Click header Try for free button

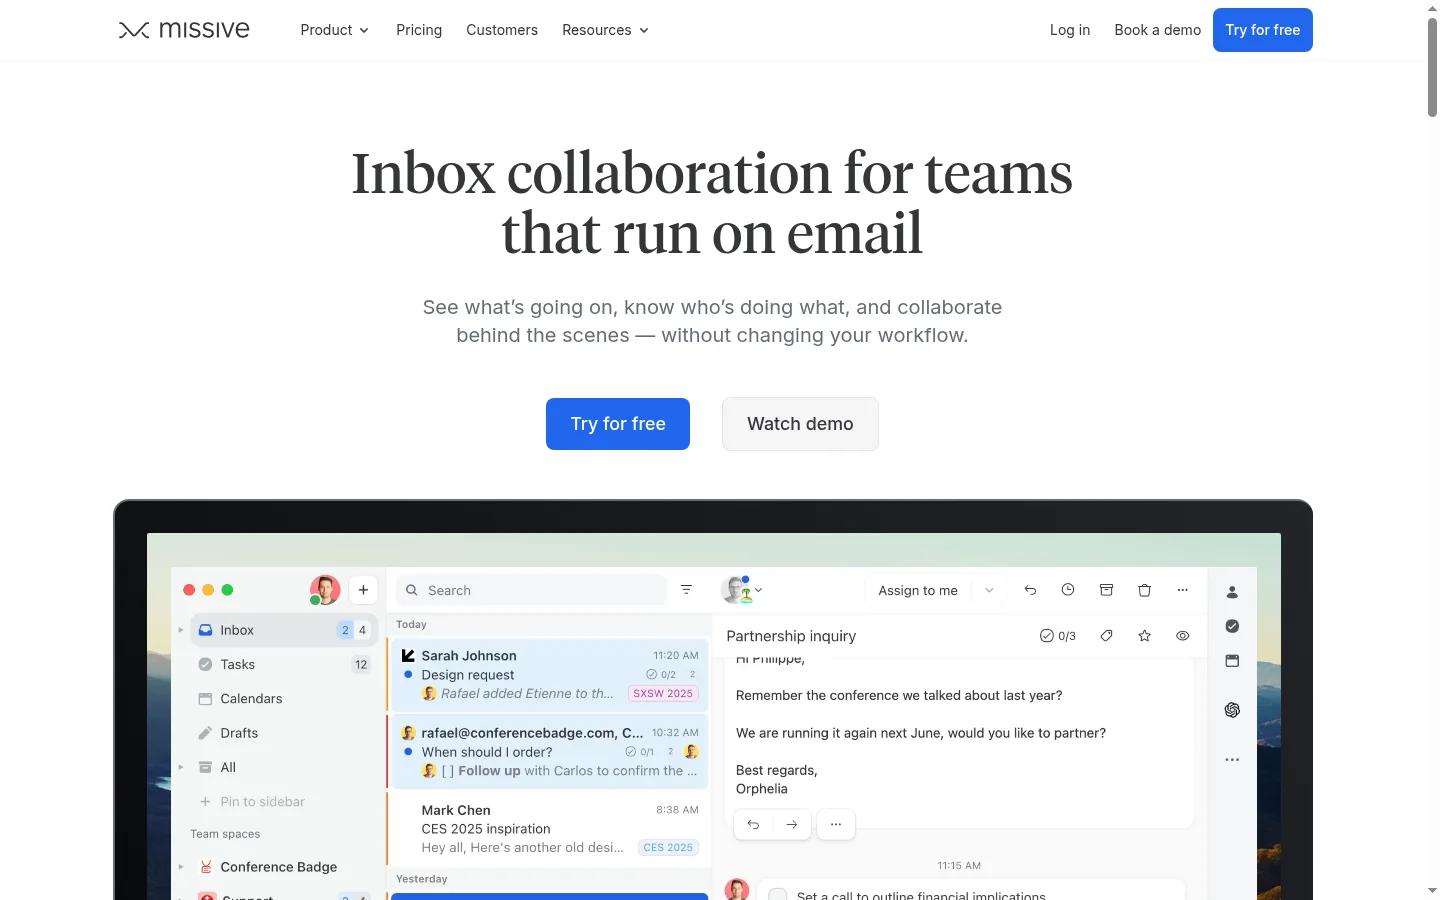click(x=1263, y=30)
